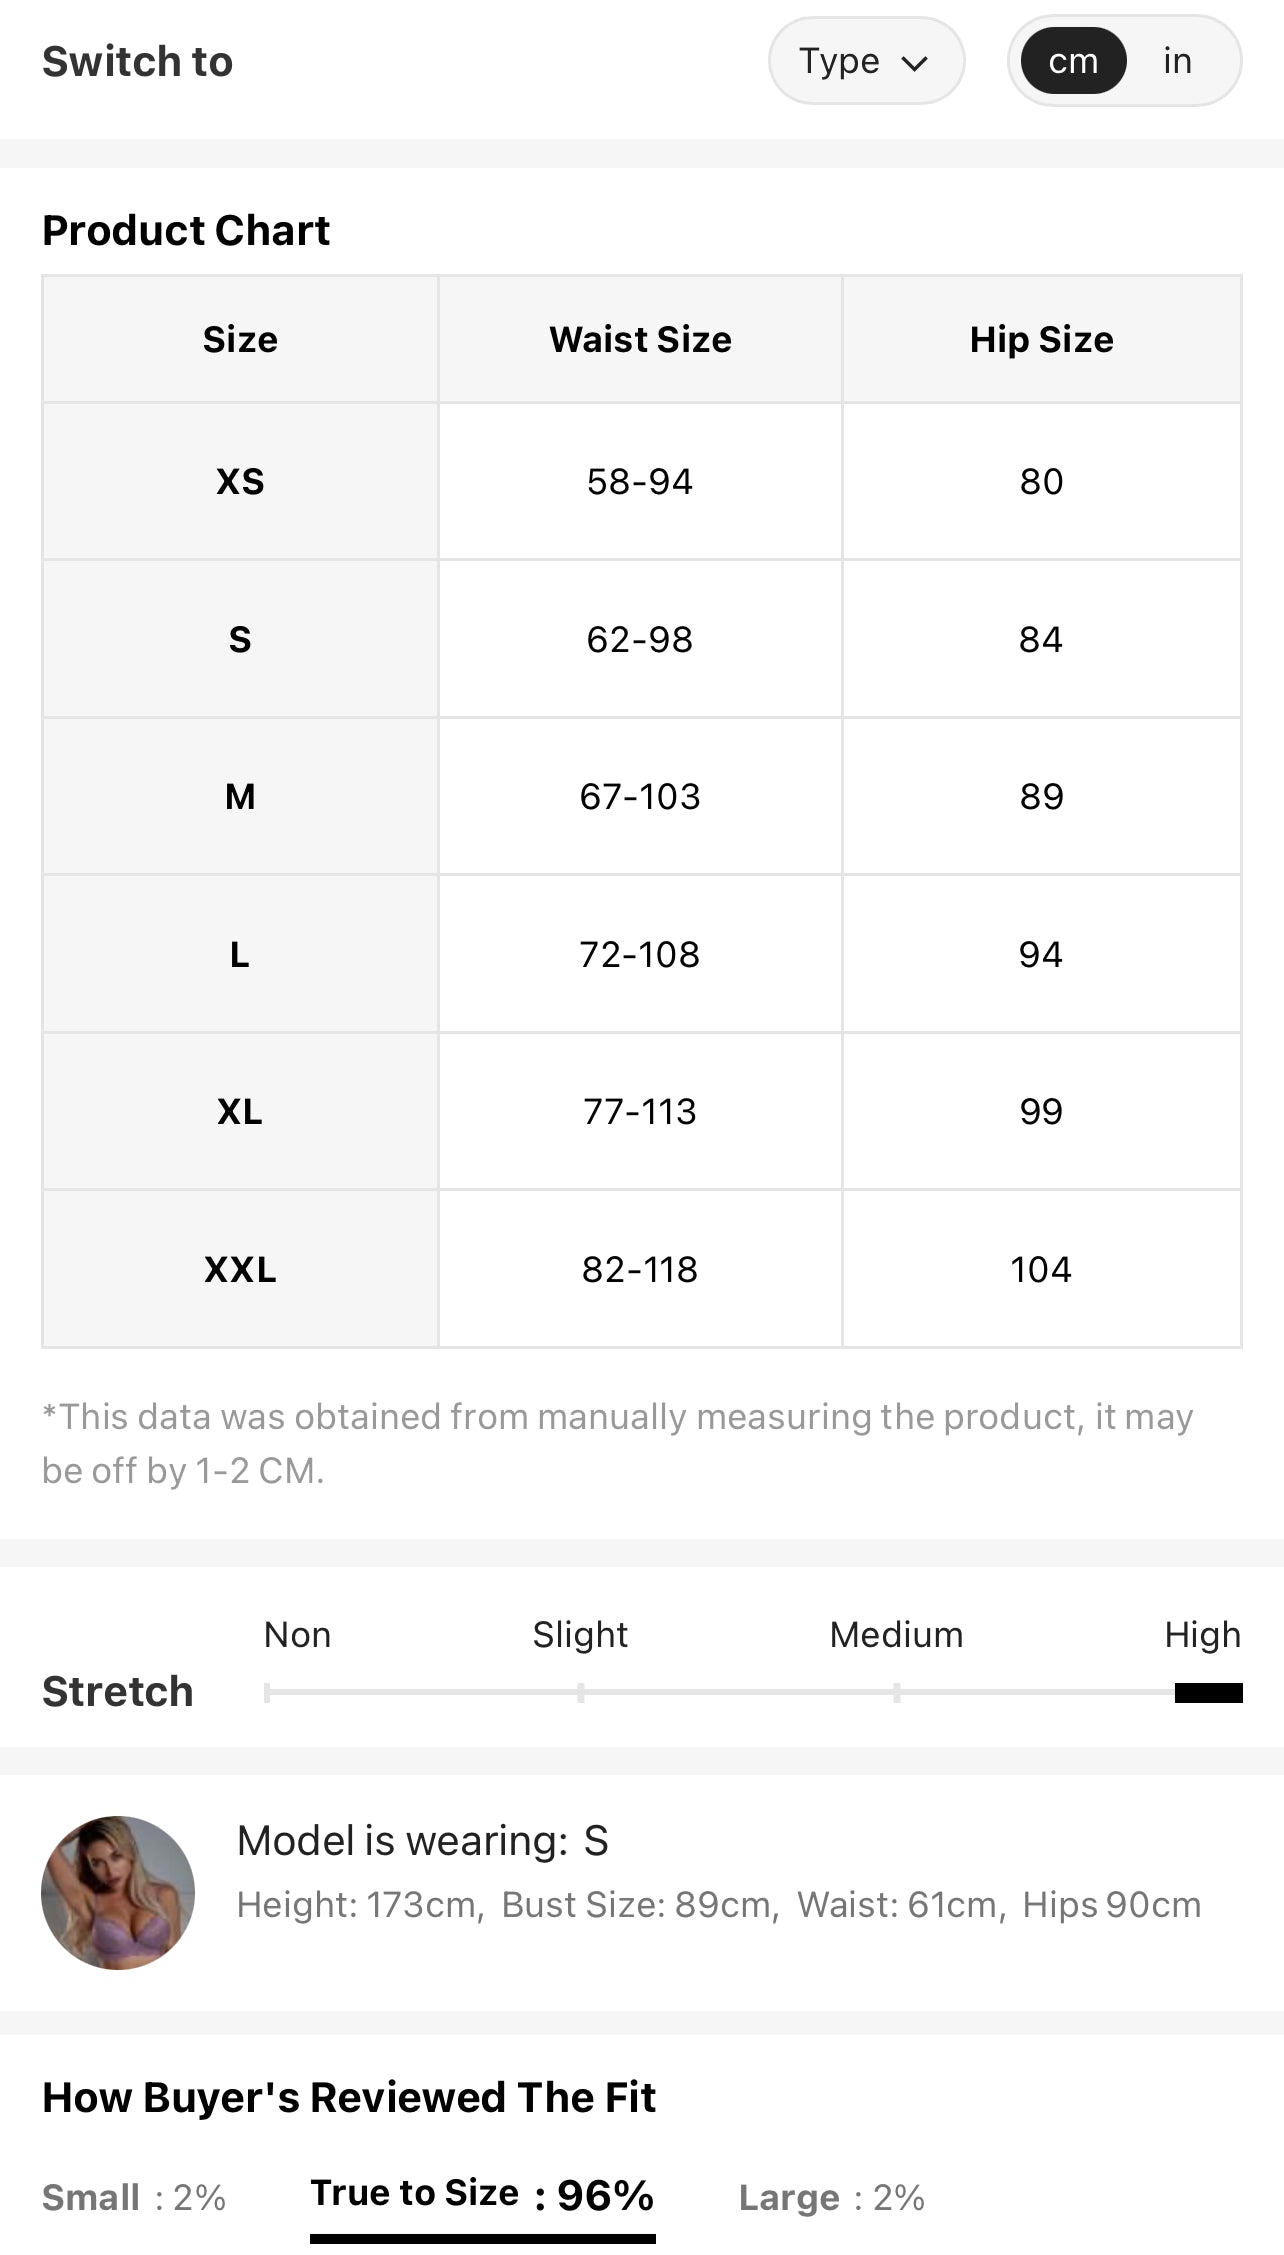1284x2255 pixels.
Task: Switch measurement units to in
Action: coord(1177,61)
